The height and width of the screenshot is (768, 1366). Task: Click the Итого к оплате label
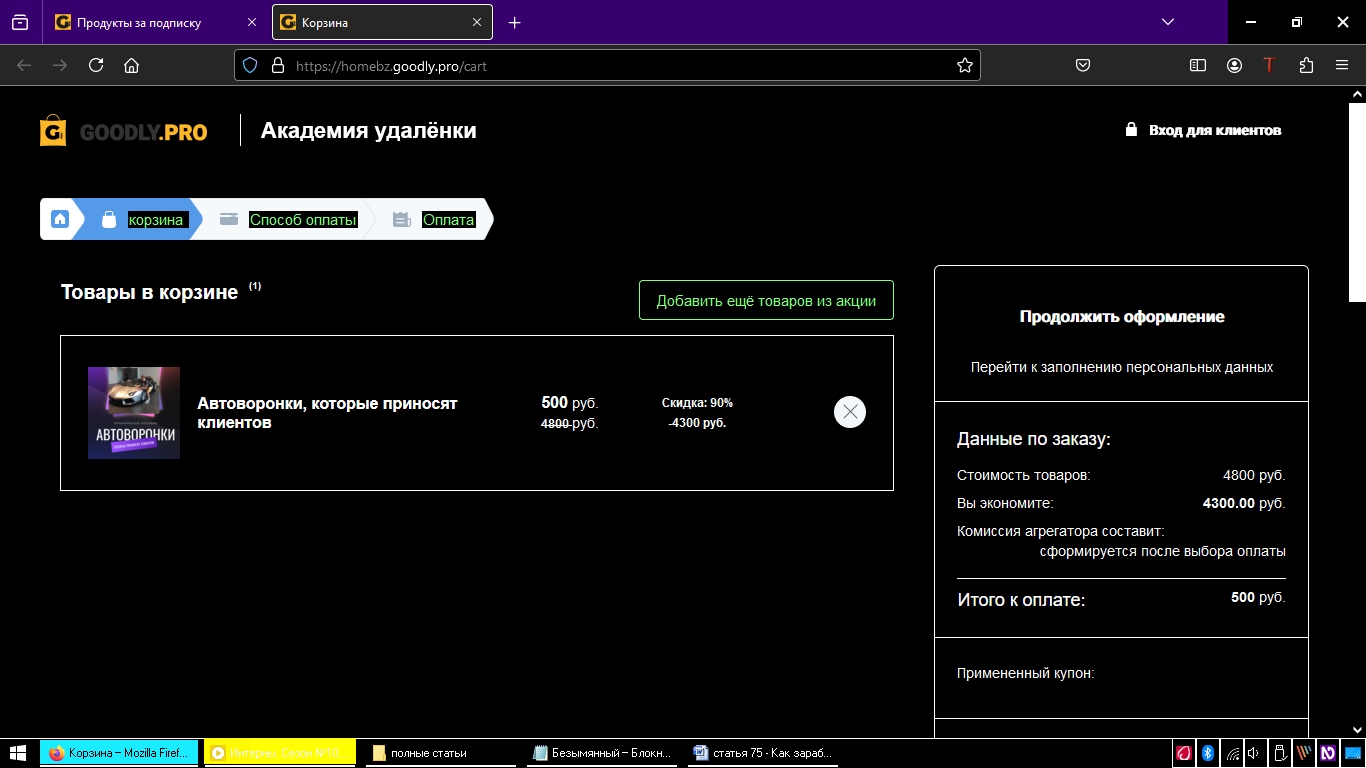(1021, 600)
